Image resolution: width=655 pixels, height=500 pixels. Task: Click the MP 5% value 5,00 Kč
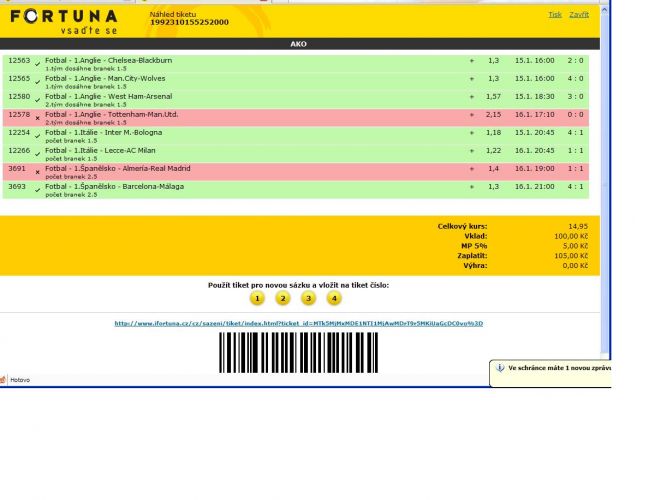click(575, 246)
